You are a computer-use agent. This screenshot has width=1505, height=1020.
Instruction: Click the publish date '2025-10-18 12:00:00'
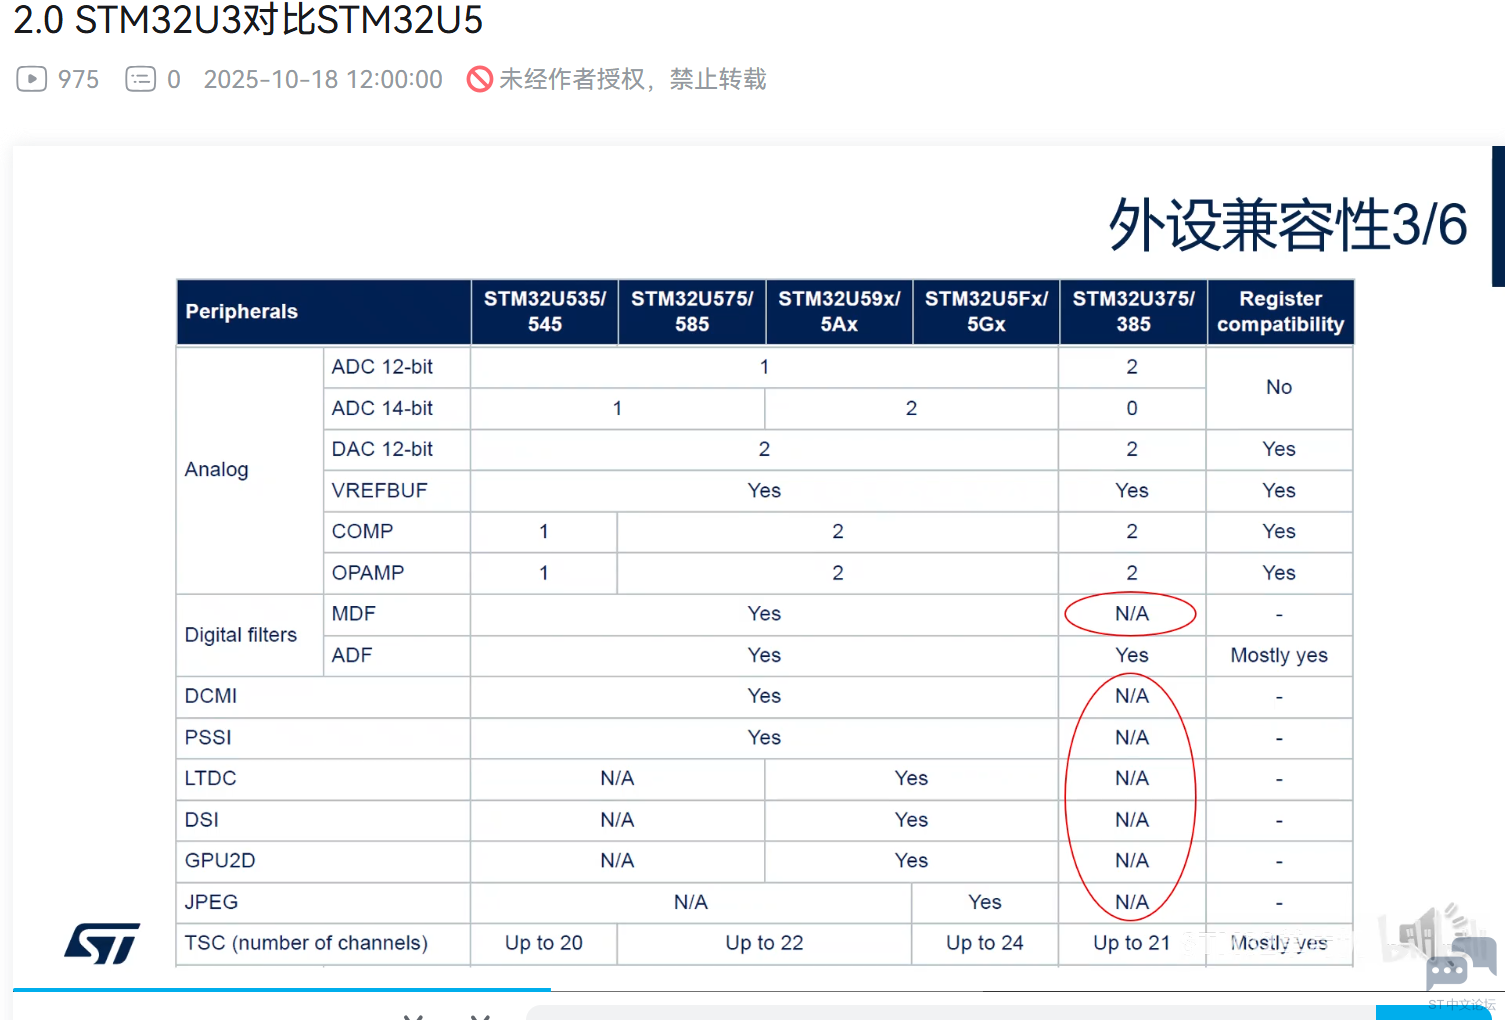323,79
